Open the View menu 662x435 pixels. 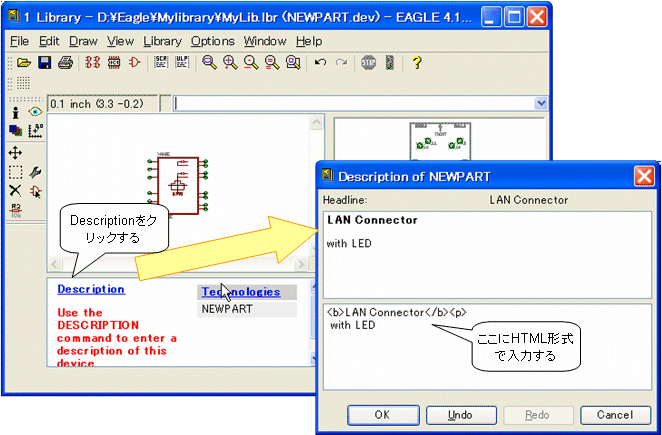click(x=120, y=41)
